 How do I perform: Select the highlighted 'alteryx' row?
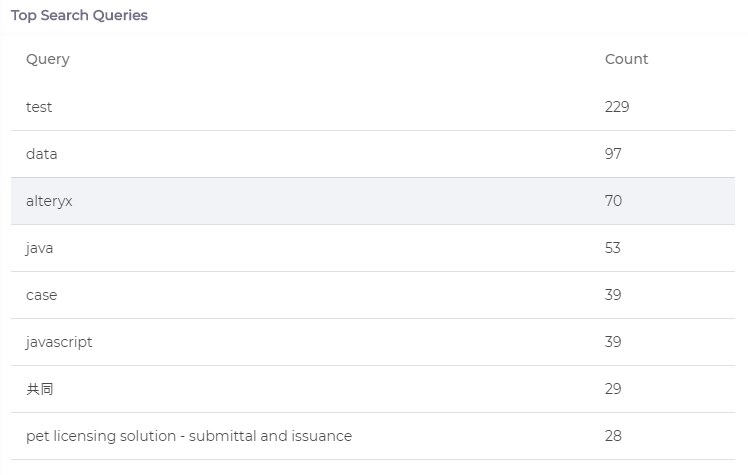pyautogui.click(x=373, y=201)
